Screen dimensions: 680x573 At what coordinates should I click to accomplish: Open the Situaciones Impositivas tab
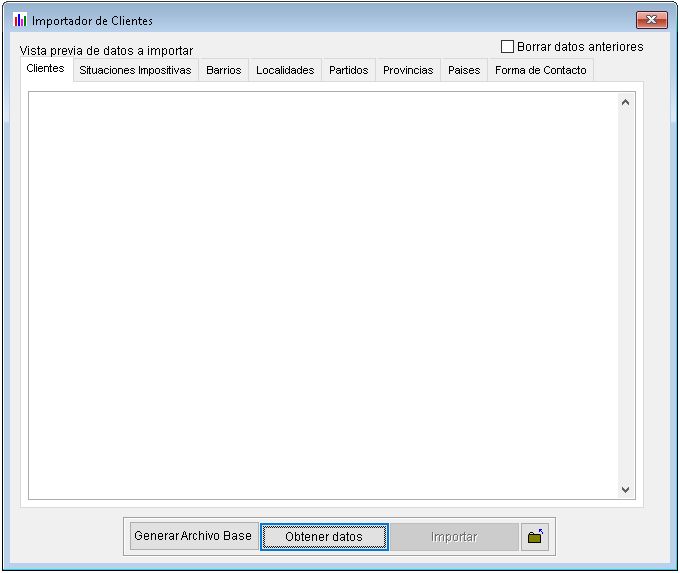(x=135, y=71)
